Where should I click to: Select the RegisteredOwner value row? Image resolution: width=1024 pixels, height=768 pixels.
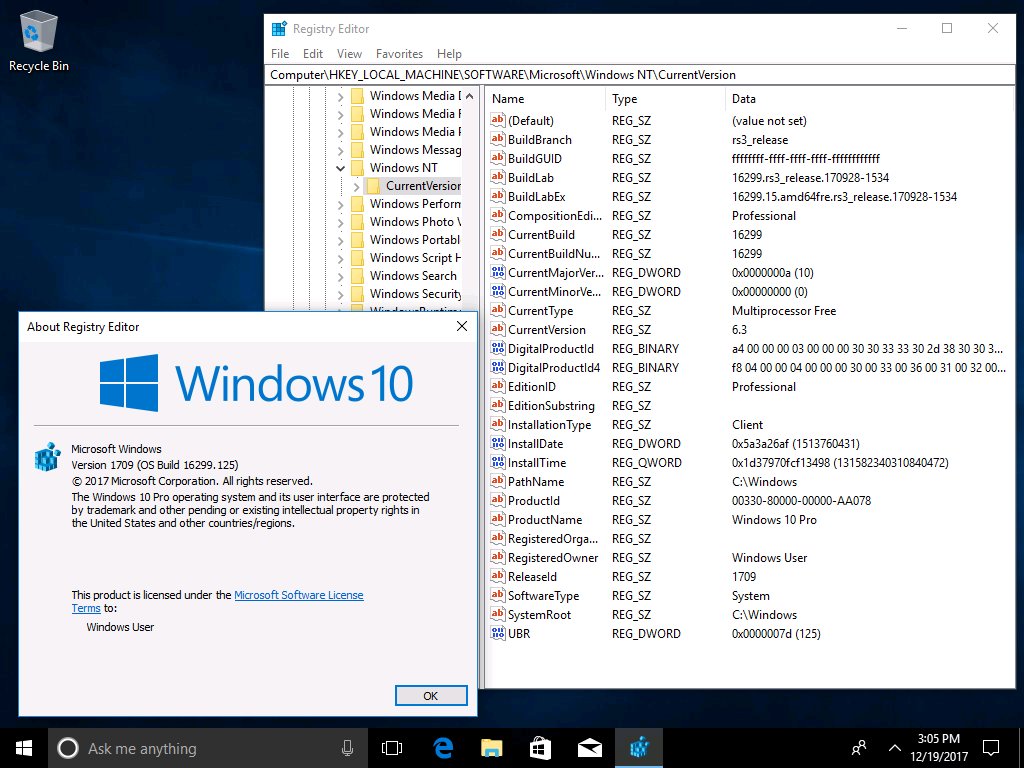[x=748, y=558]
